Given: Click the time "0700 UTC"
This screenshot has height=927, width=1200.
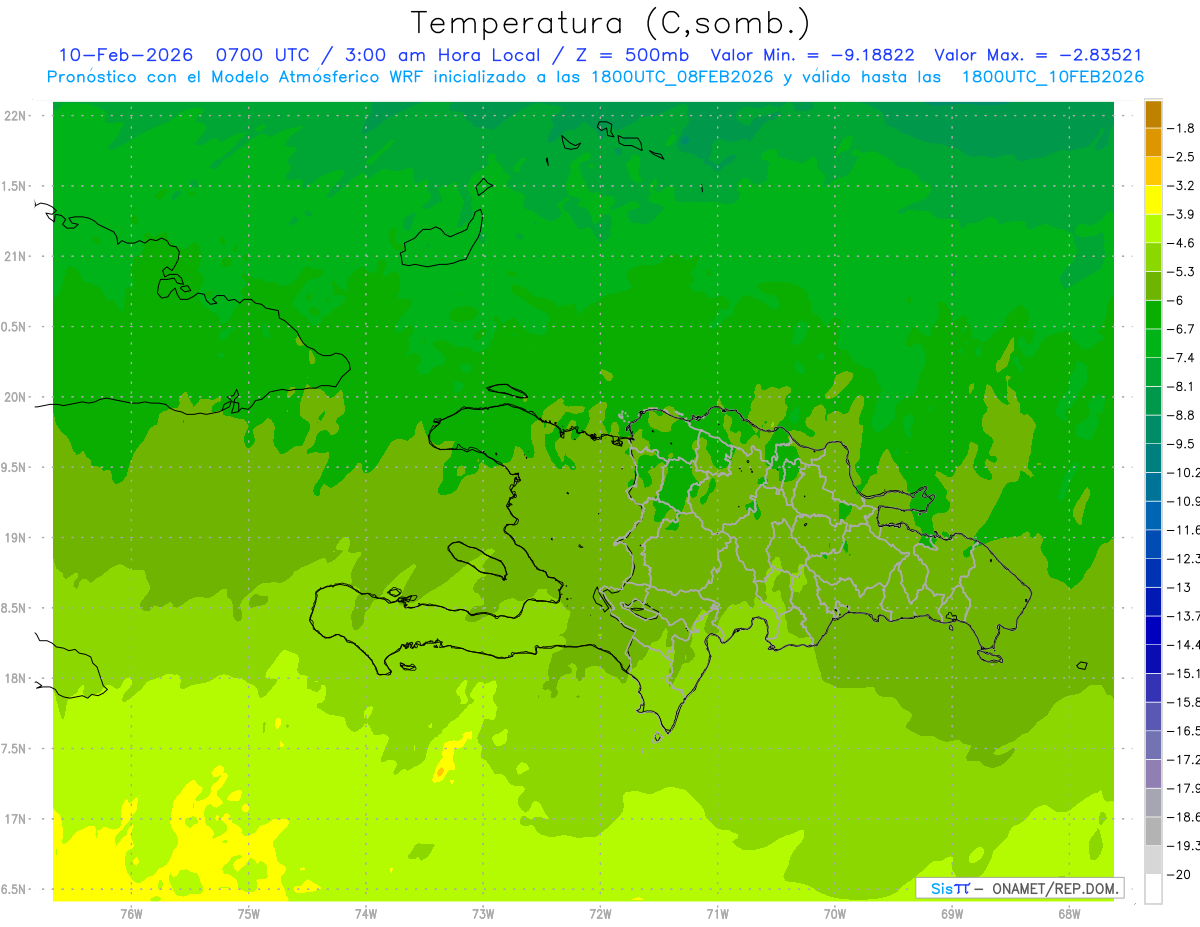Looking at the screenshot, I should (x=262, y=55).
